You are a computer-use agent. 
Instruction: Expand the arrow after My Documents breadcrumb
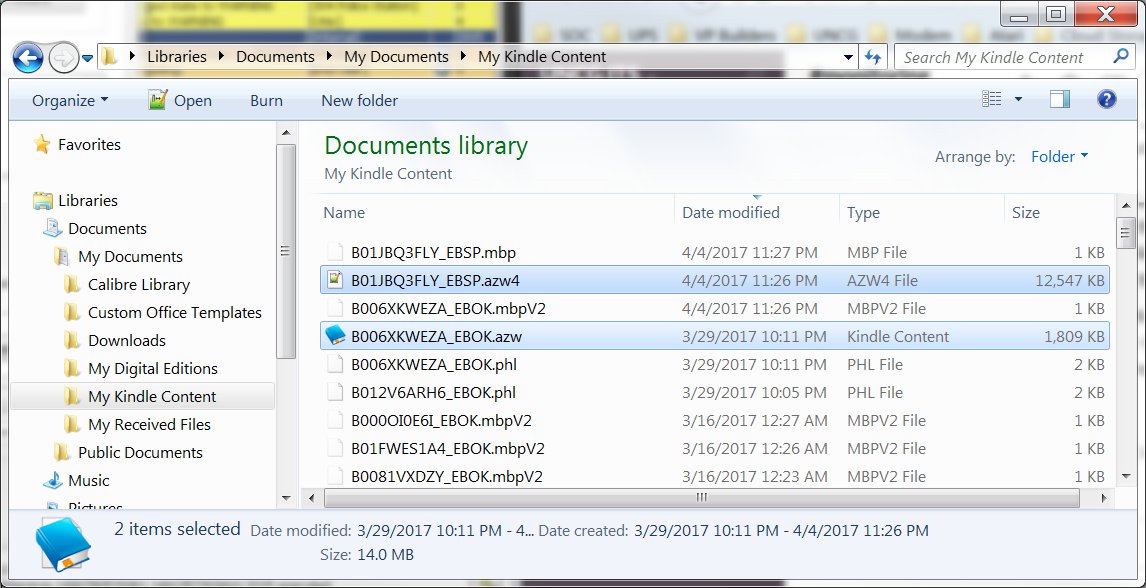pyautogui.click(x=464, y=57)
